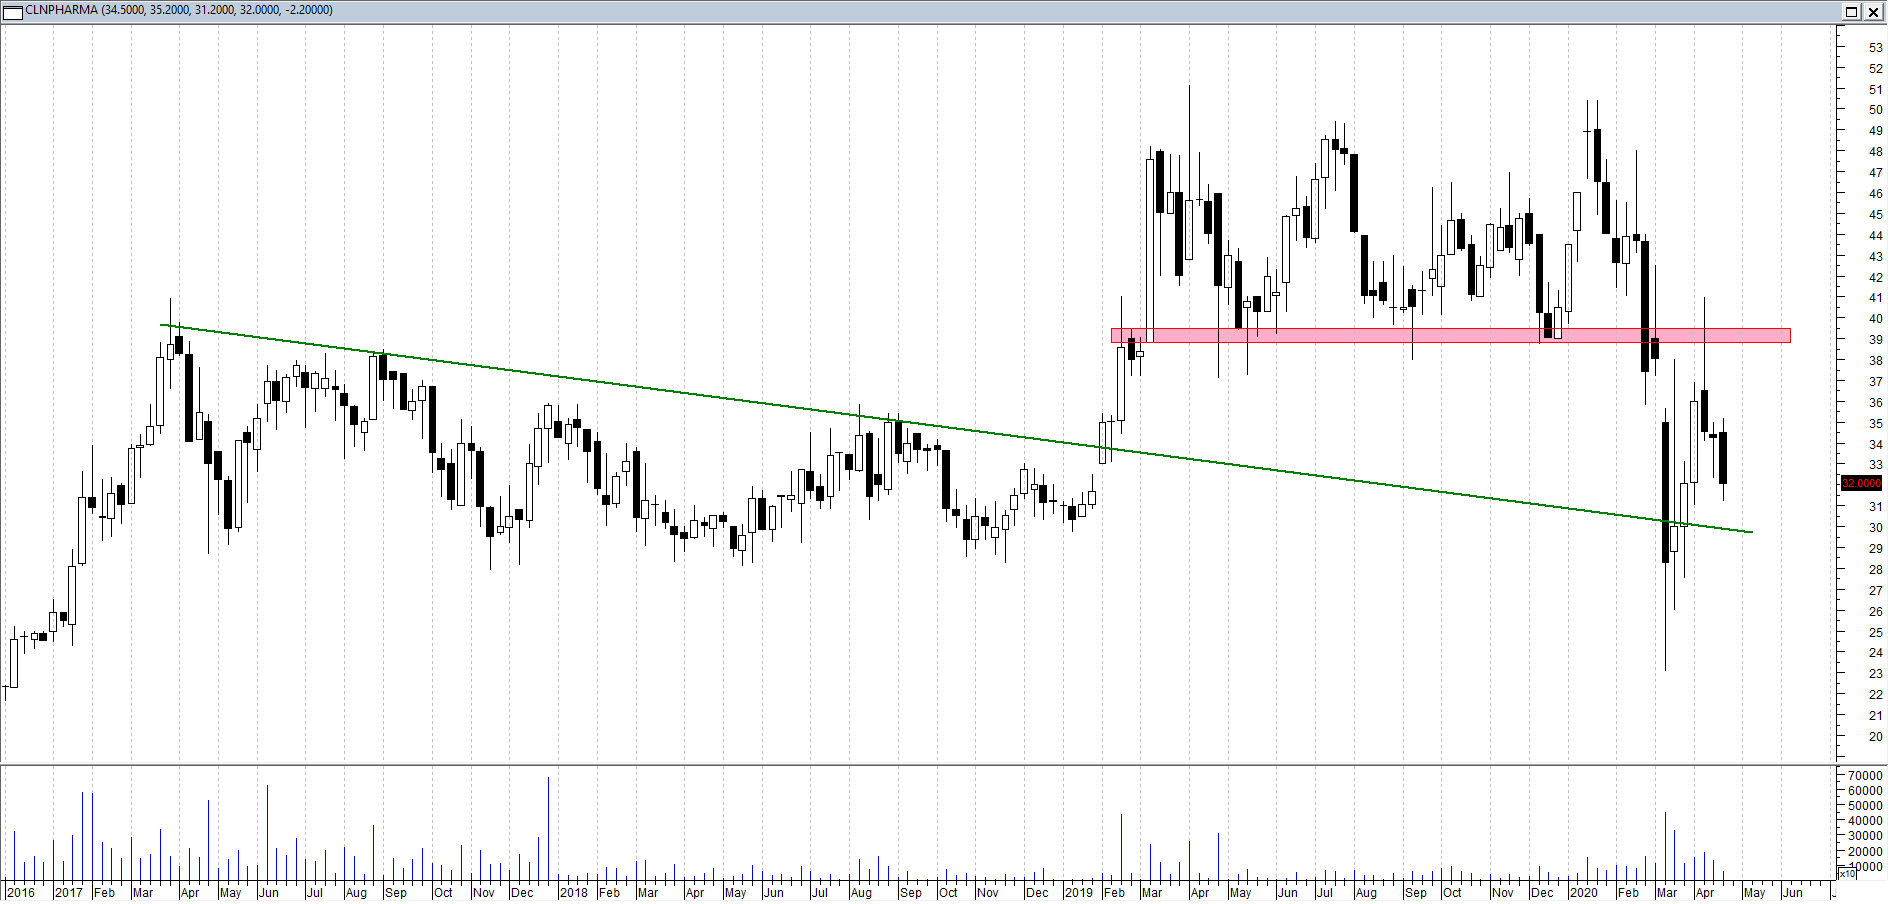Click the Jun label at time axis end
1893x904 pixels.
coord(1793,893)
